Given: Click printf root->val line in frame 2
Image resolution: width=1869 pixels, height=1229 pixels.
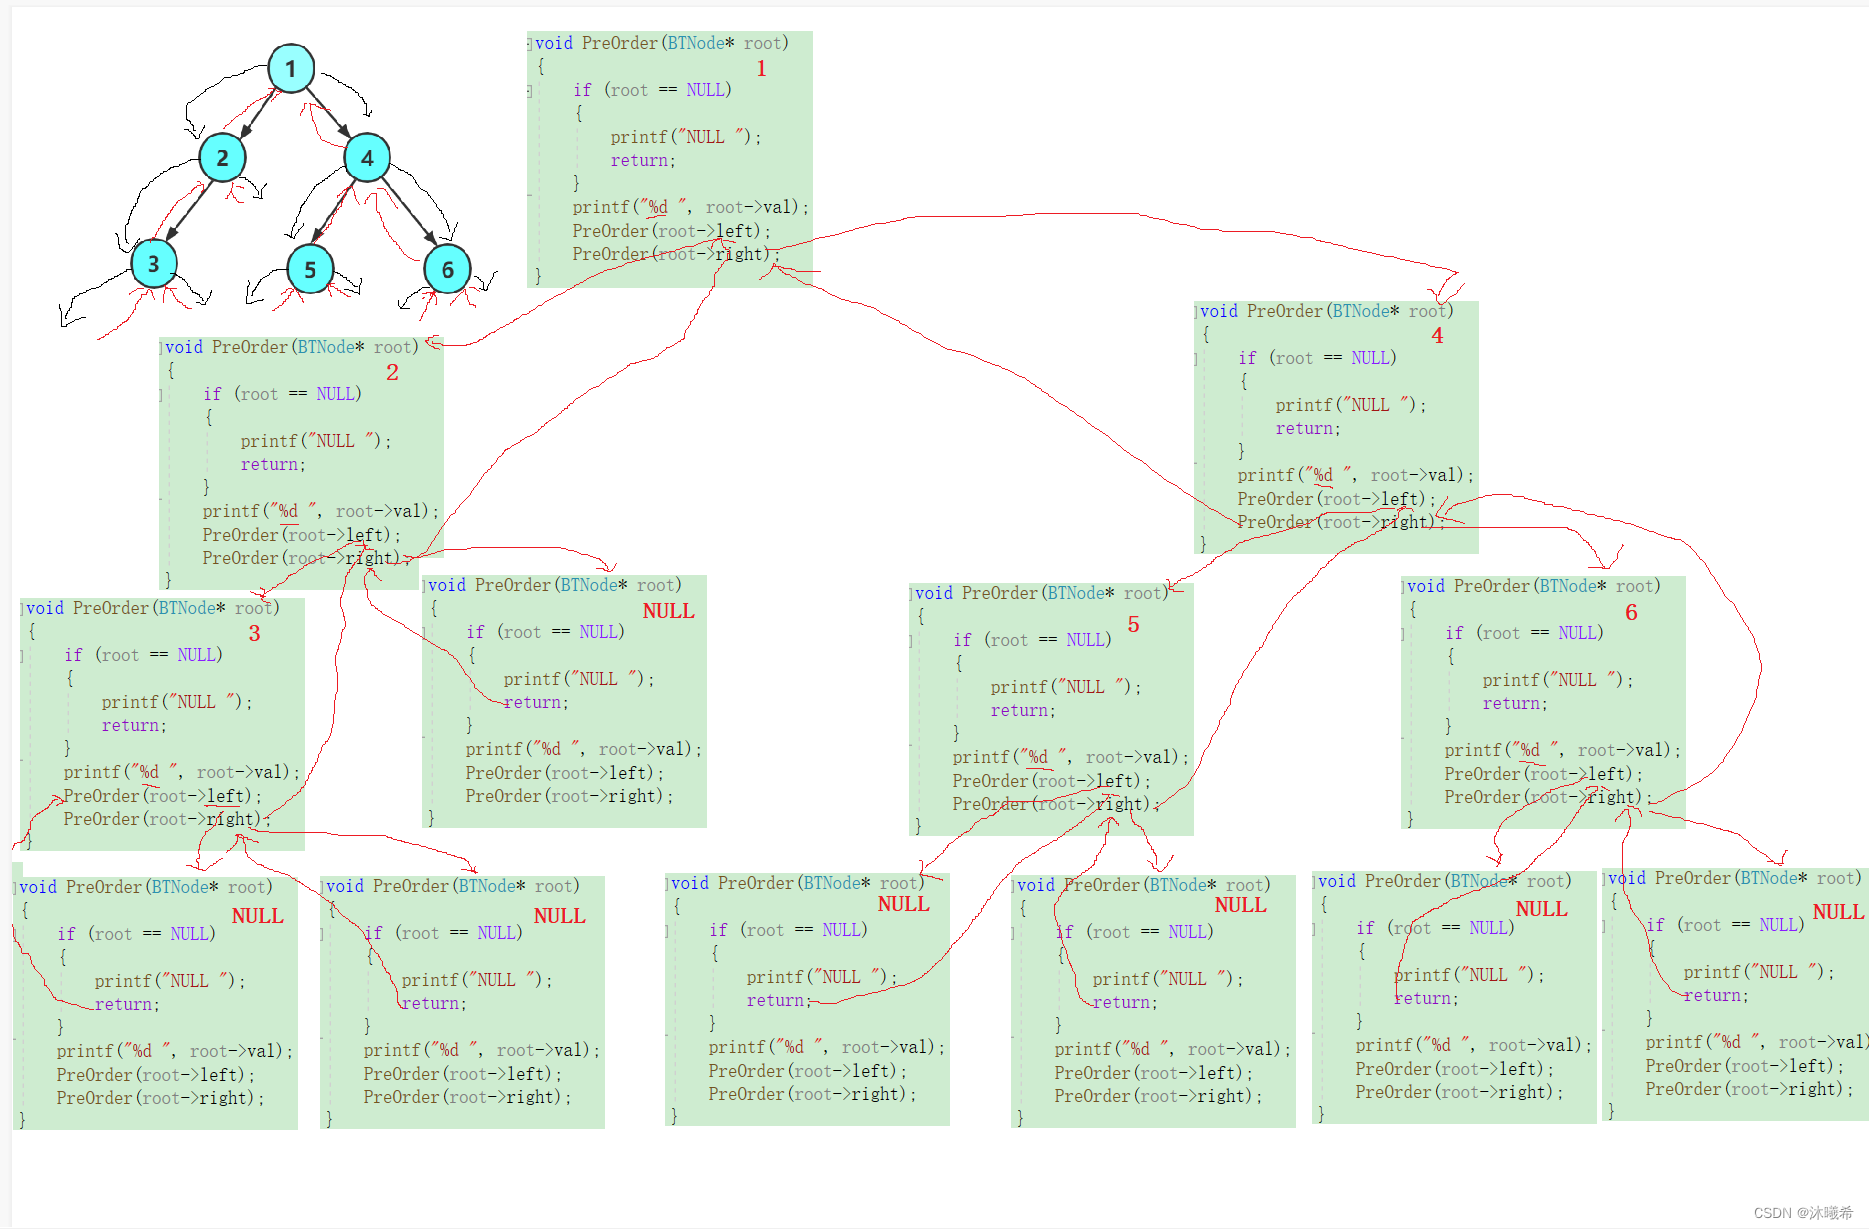Looking at the screenshot, I should pyautogui.click(x=320, y=511).
